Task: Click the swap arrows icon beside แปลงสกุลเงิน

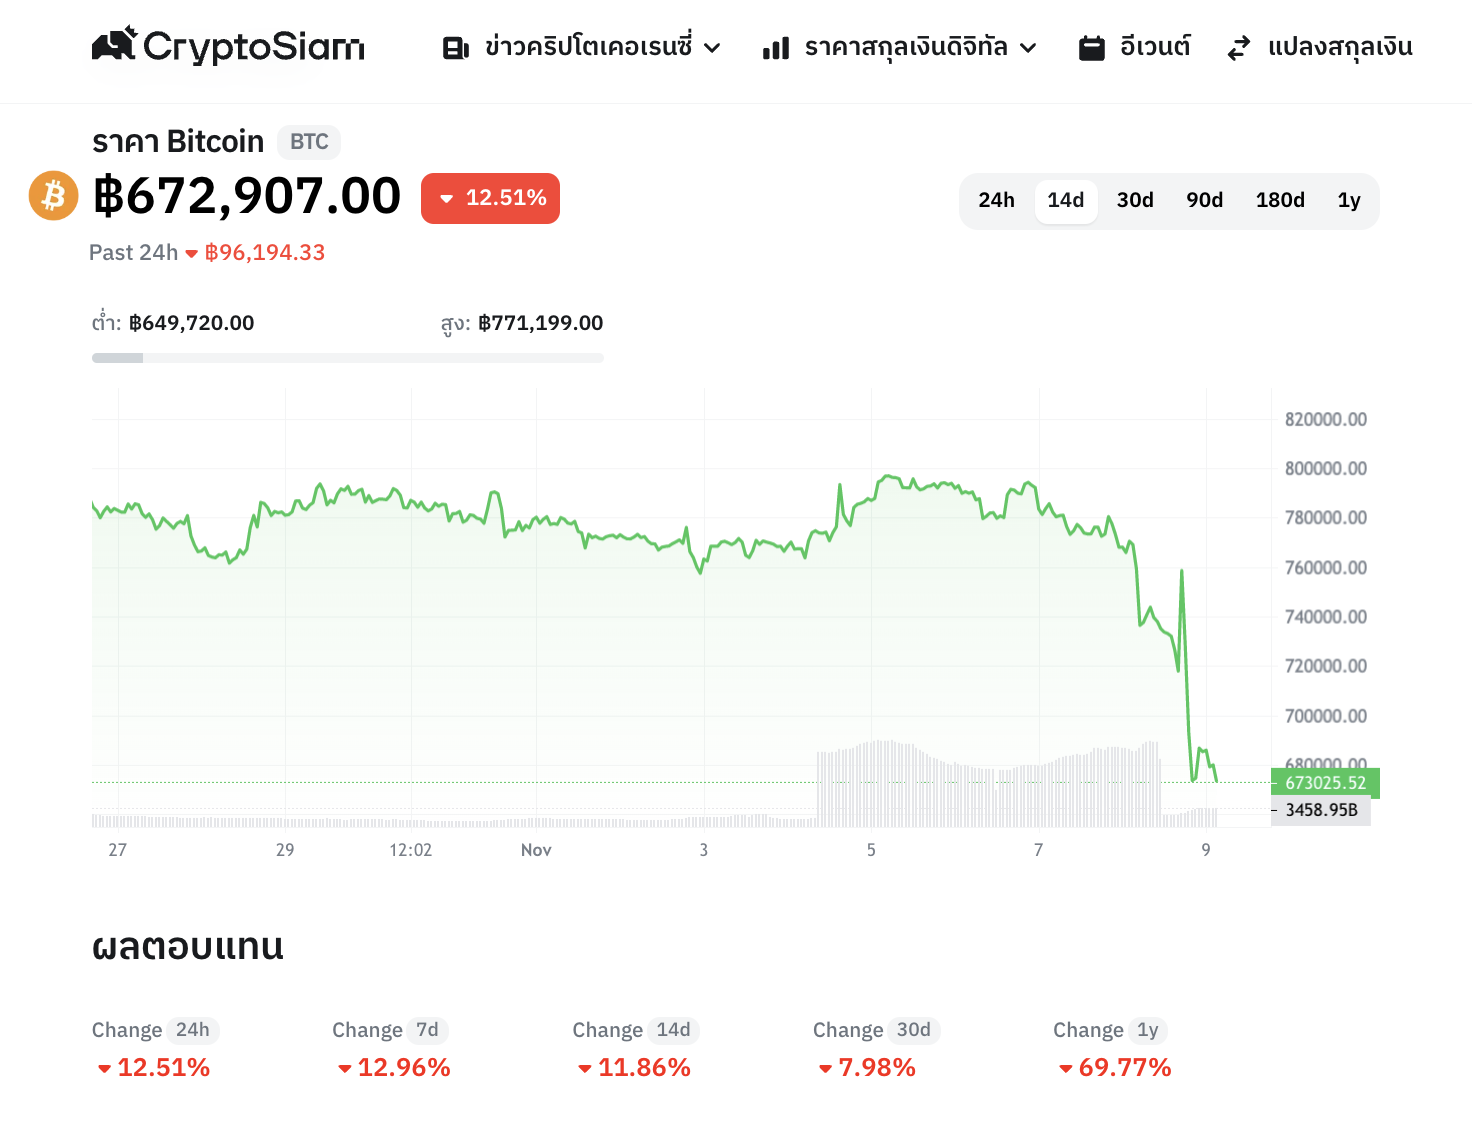Action: pos(1239,48)
